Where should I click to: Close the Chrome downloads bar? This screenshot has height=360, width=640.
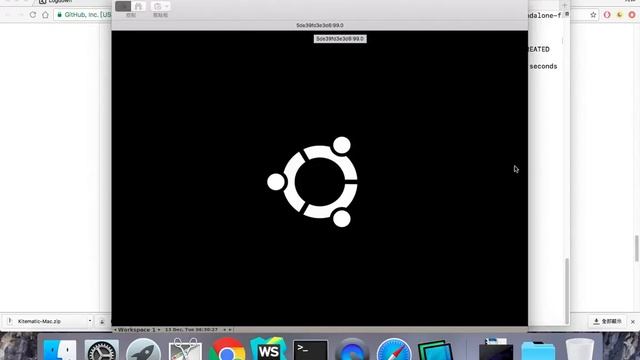[x=633, y=322]
